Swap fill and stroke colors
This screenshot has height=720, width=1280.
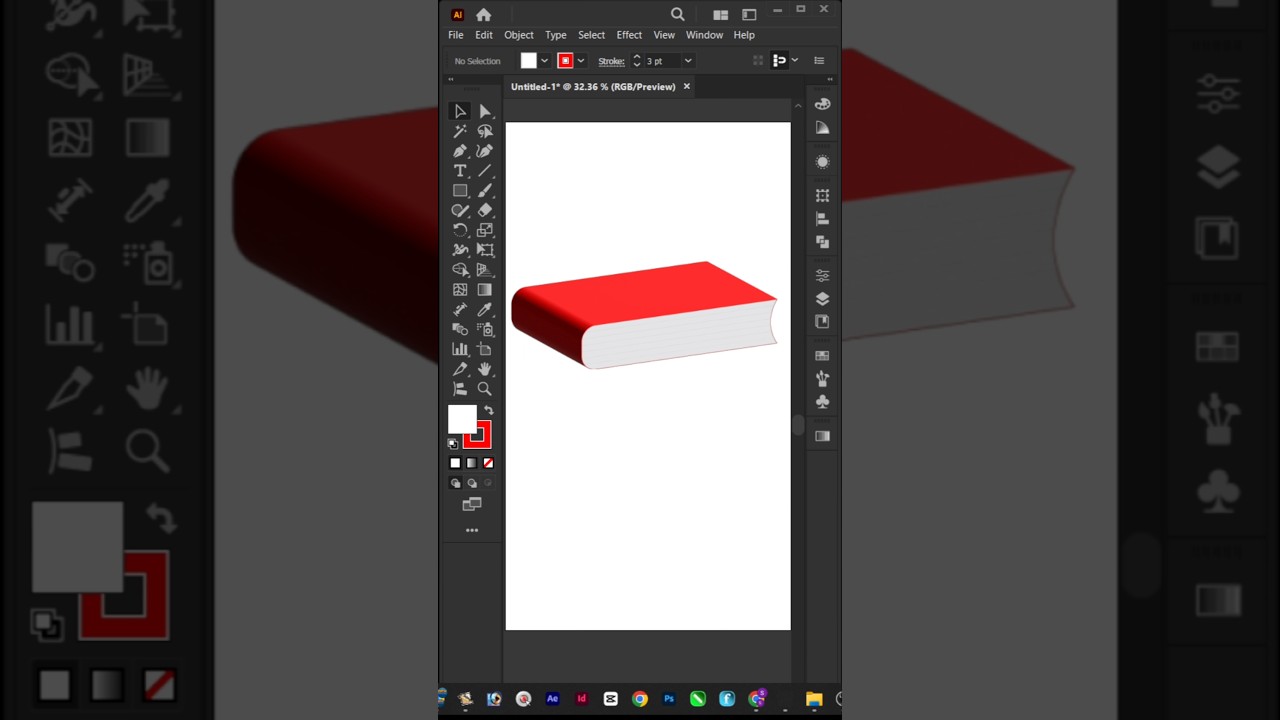pos(489,410)
